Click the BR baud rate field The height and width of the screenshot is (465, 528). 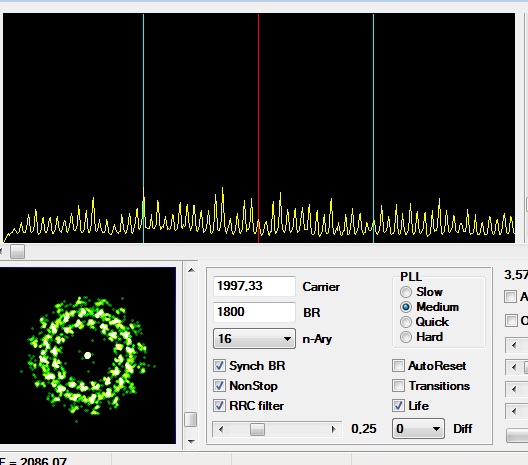pyautogui.click(x=254, y=312)
